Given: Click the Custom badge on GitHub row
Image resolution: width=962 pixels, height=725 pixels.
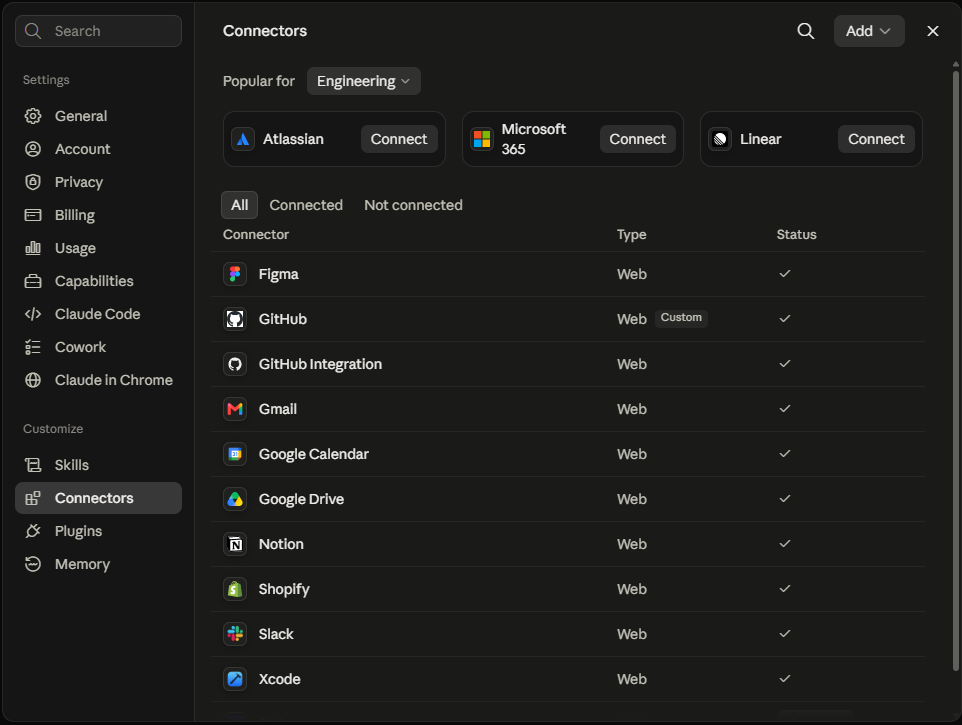Looking at the screenshot, I should [681, 318].
